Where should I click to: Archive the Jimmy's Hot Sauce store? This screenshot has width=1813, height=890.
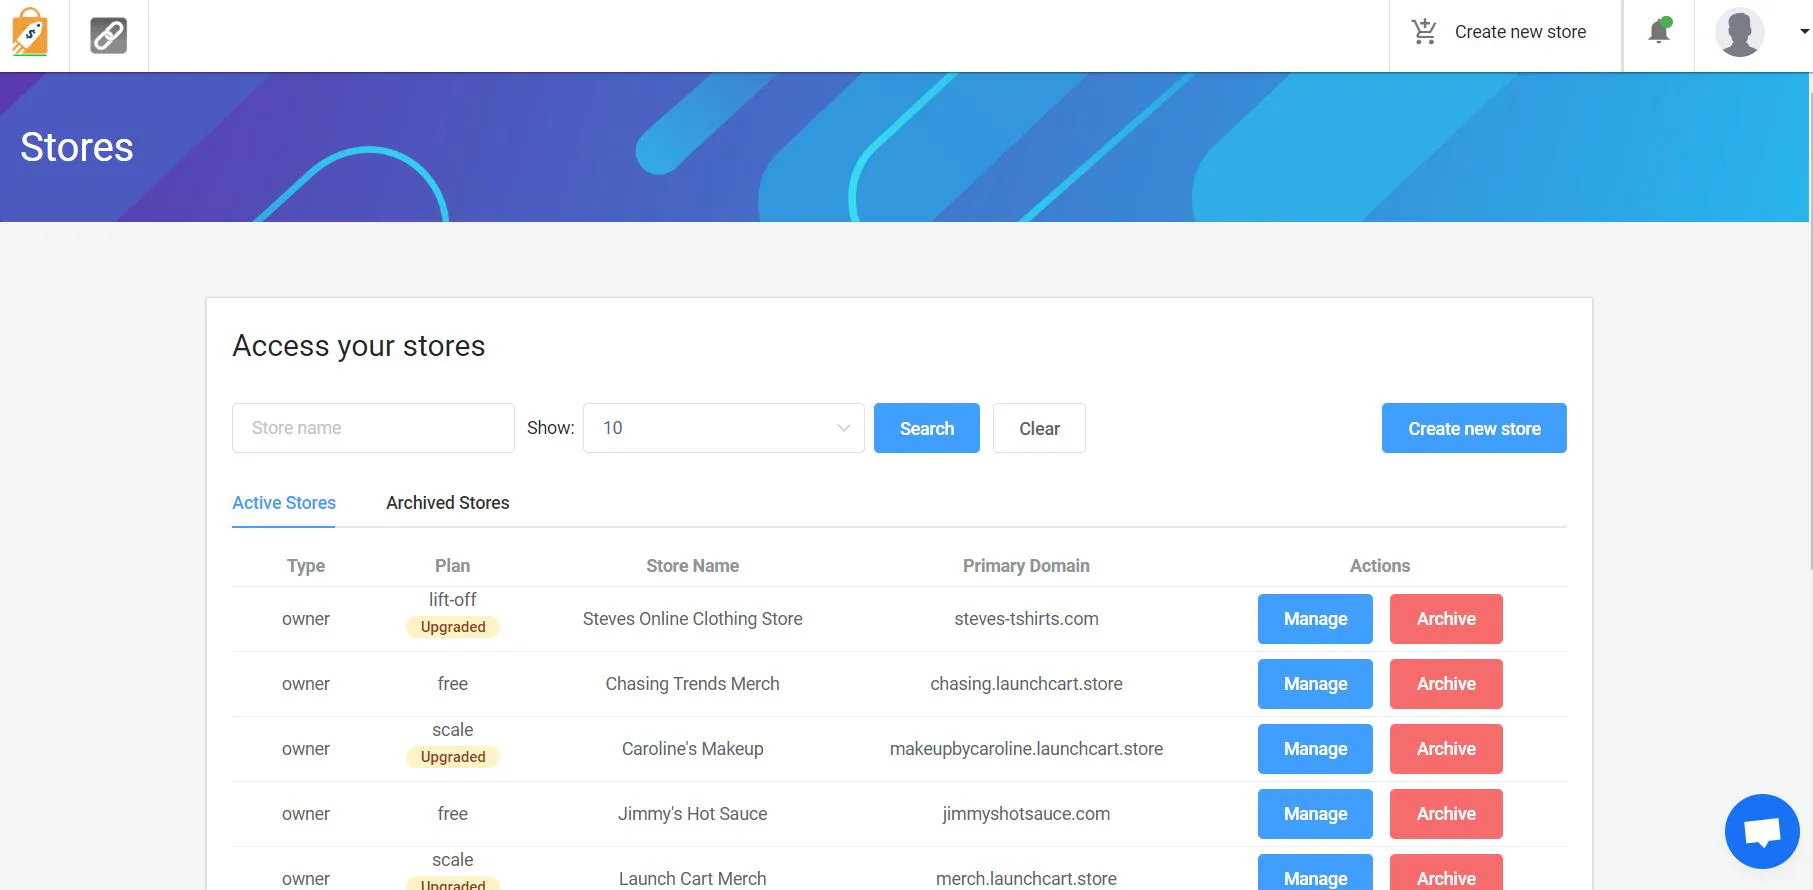(x=1446, y=814)
